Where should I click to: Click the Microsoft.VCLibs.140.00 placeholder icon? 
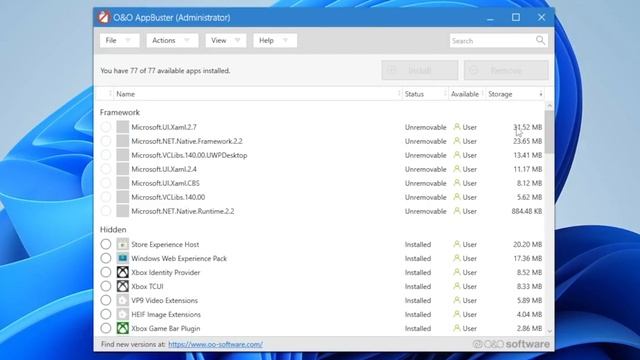tap(122, 197)
